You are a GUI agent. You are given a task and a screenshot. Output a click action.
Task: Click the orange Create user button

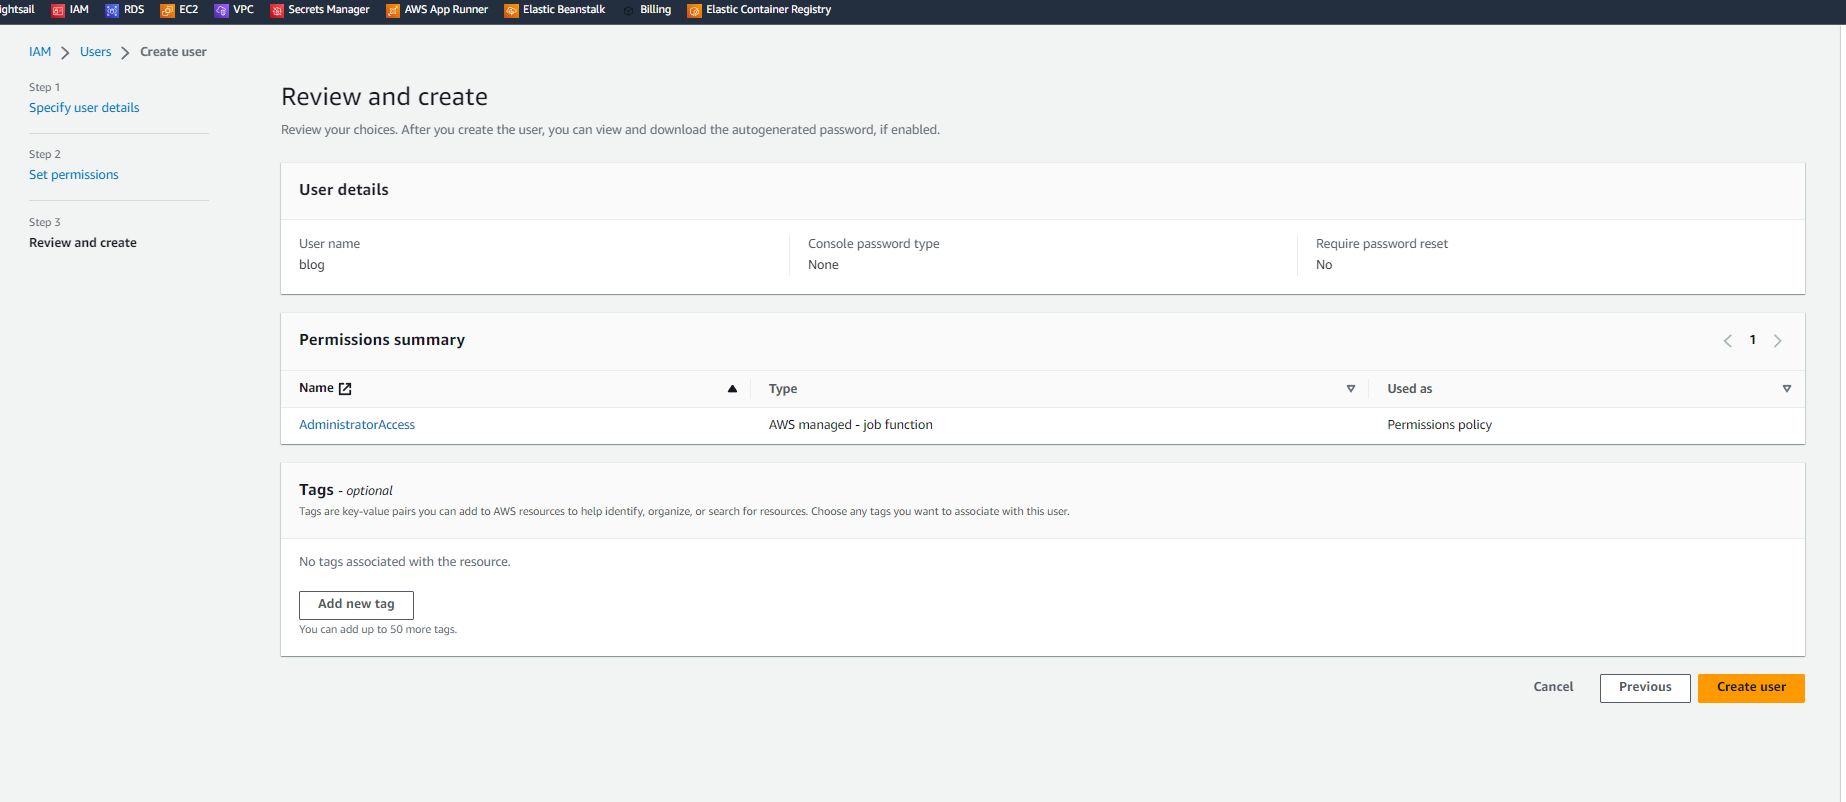1751,688
